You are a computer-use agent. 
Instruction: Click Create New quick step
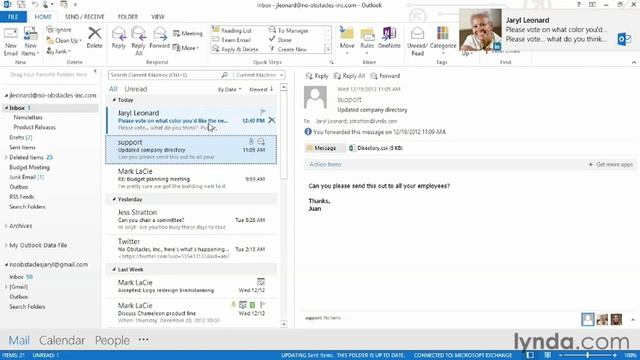click(x=288, y=49)
